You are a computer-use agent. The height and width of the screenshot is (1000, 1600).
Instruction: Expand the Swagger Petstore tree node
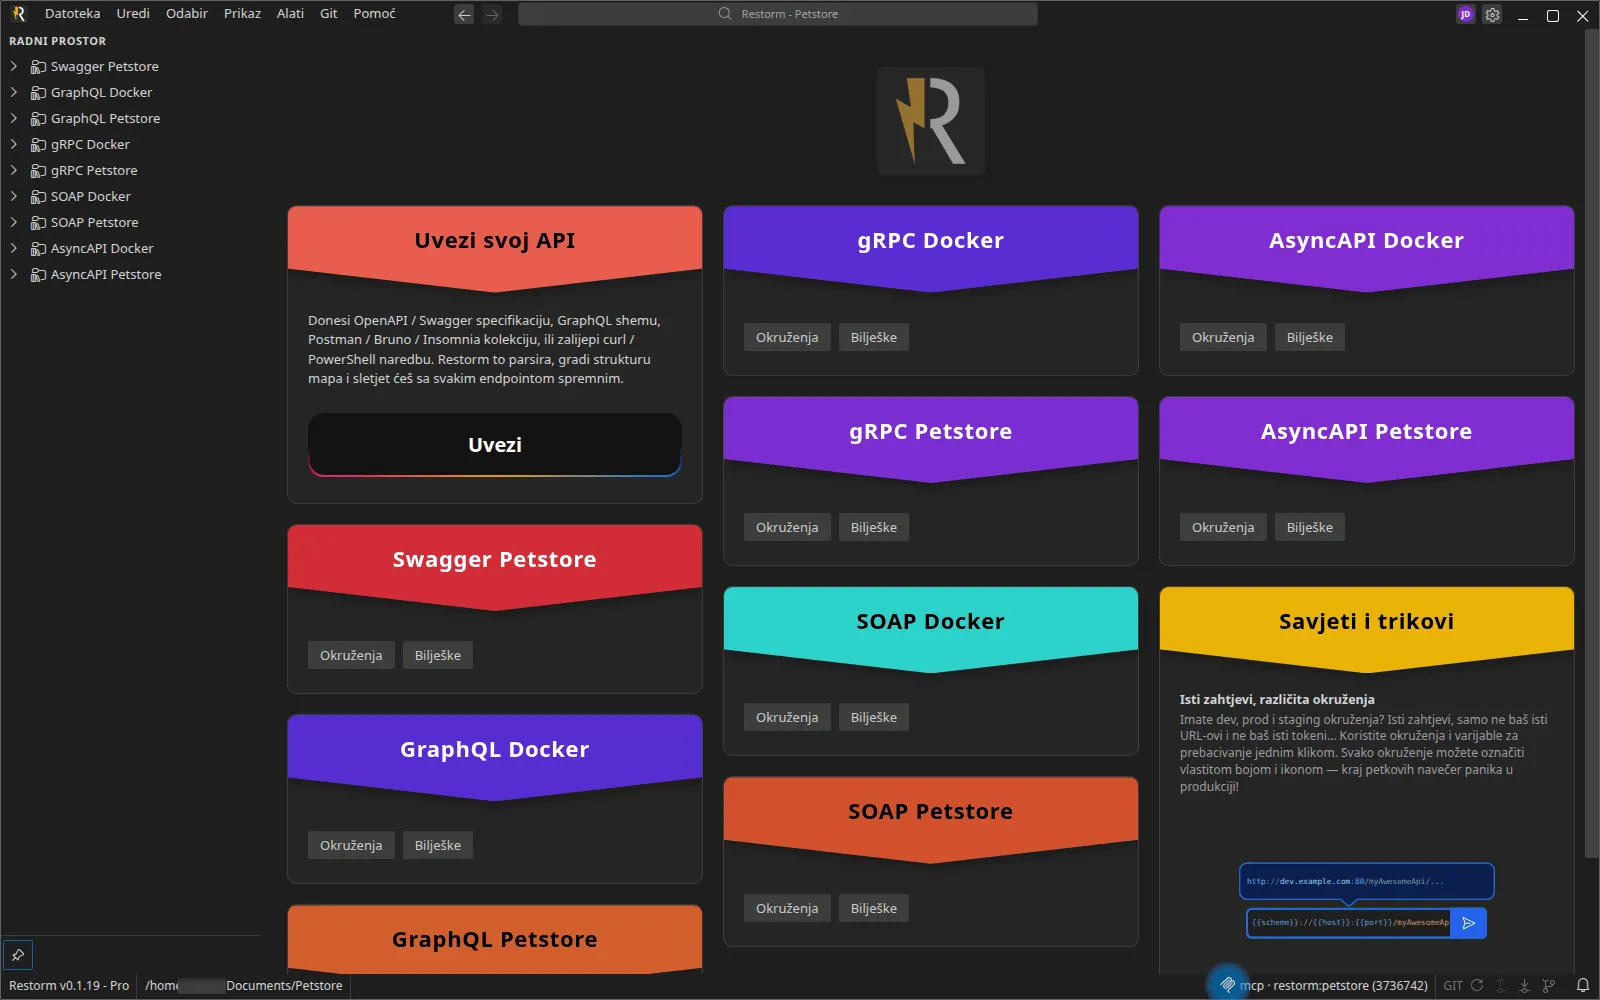pos(14,66)
